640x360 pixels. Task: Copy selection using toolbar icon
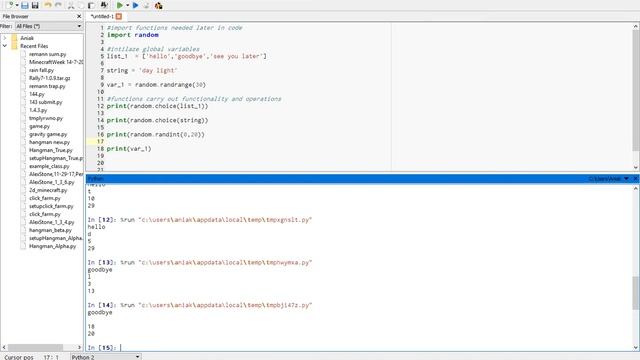point(81,5)
